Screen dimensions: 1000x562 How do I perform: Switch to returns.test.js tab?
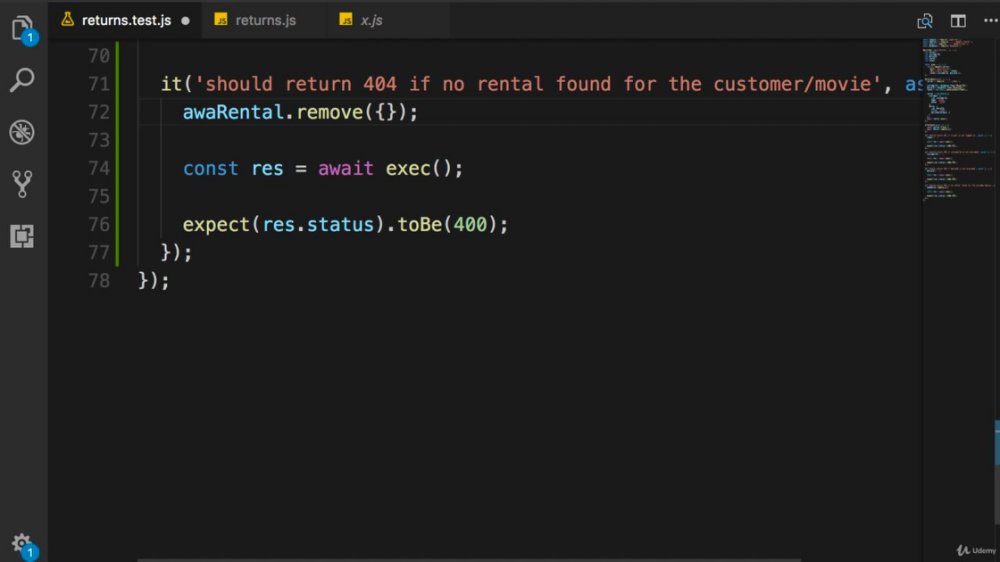(126, 20)
